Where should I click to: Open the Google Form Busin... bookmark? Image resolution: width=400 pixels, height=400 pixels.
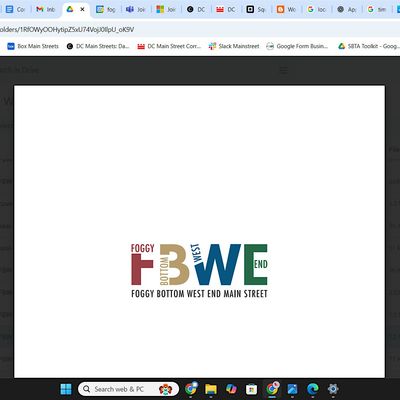(297, 46)
